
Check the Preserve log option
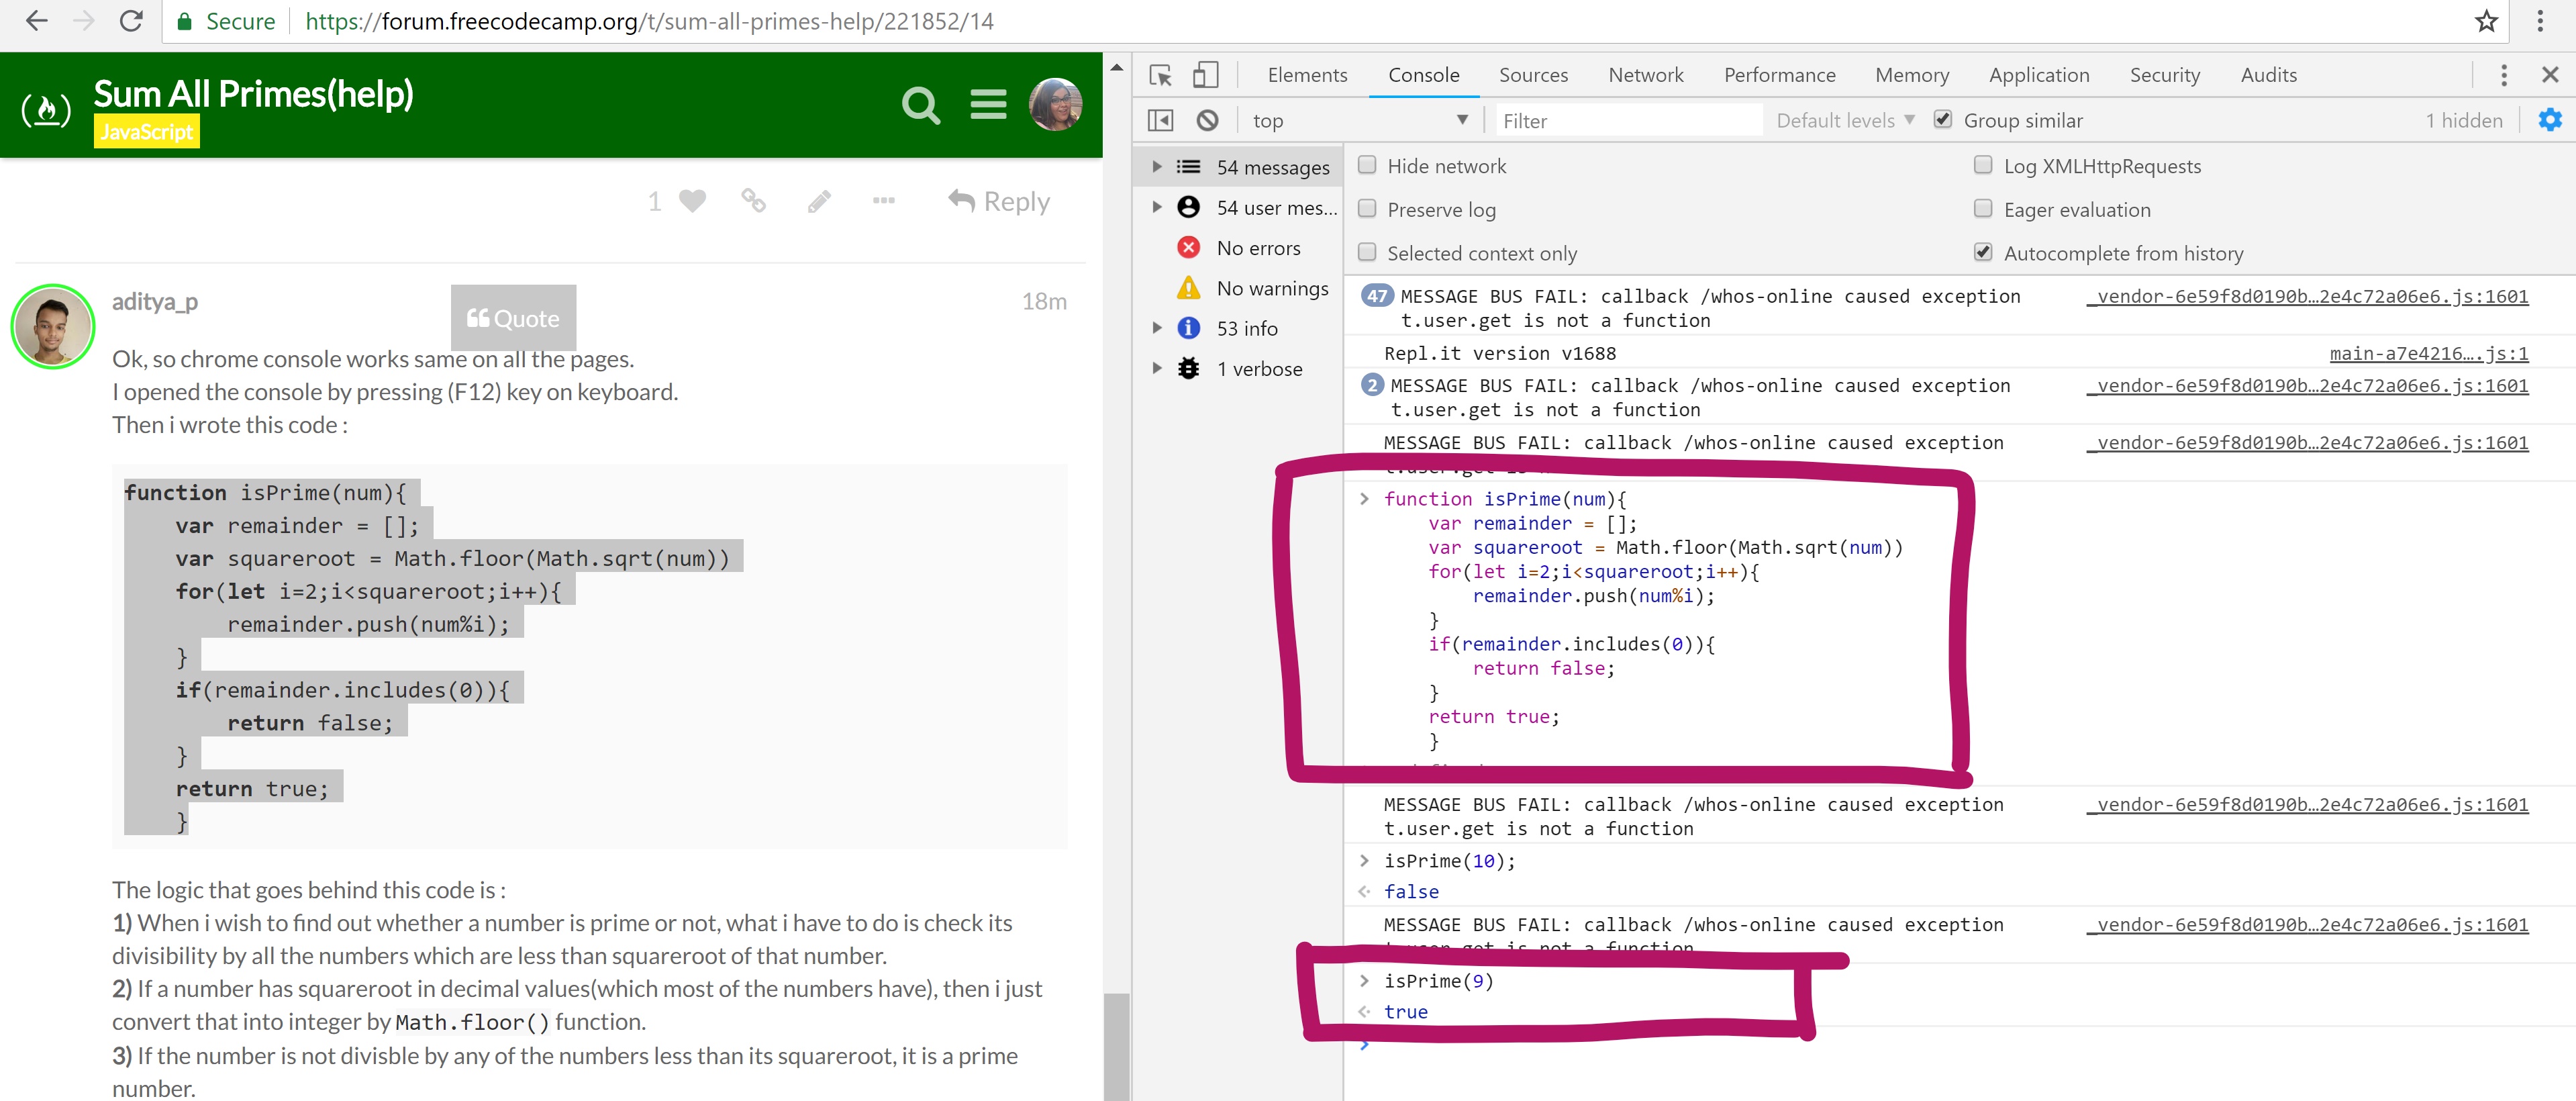[1367, 209]
